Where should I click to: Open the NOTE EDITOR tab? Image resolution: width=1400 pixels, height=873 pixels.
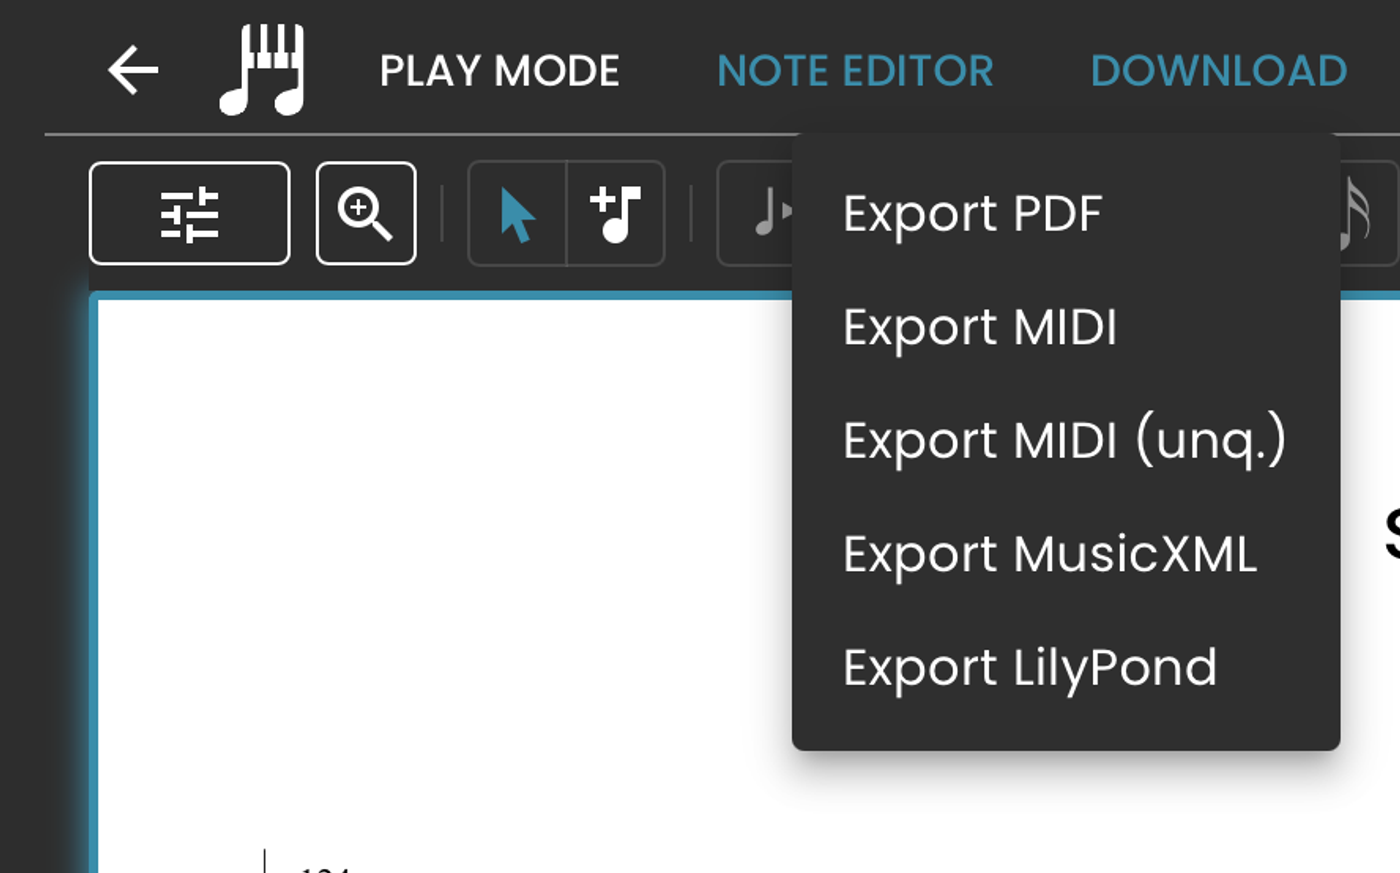coord(855,71)
